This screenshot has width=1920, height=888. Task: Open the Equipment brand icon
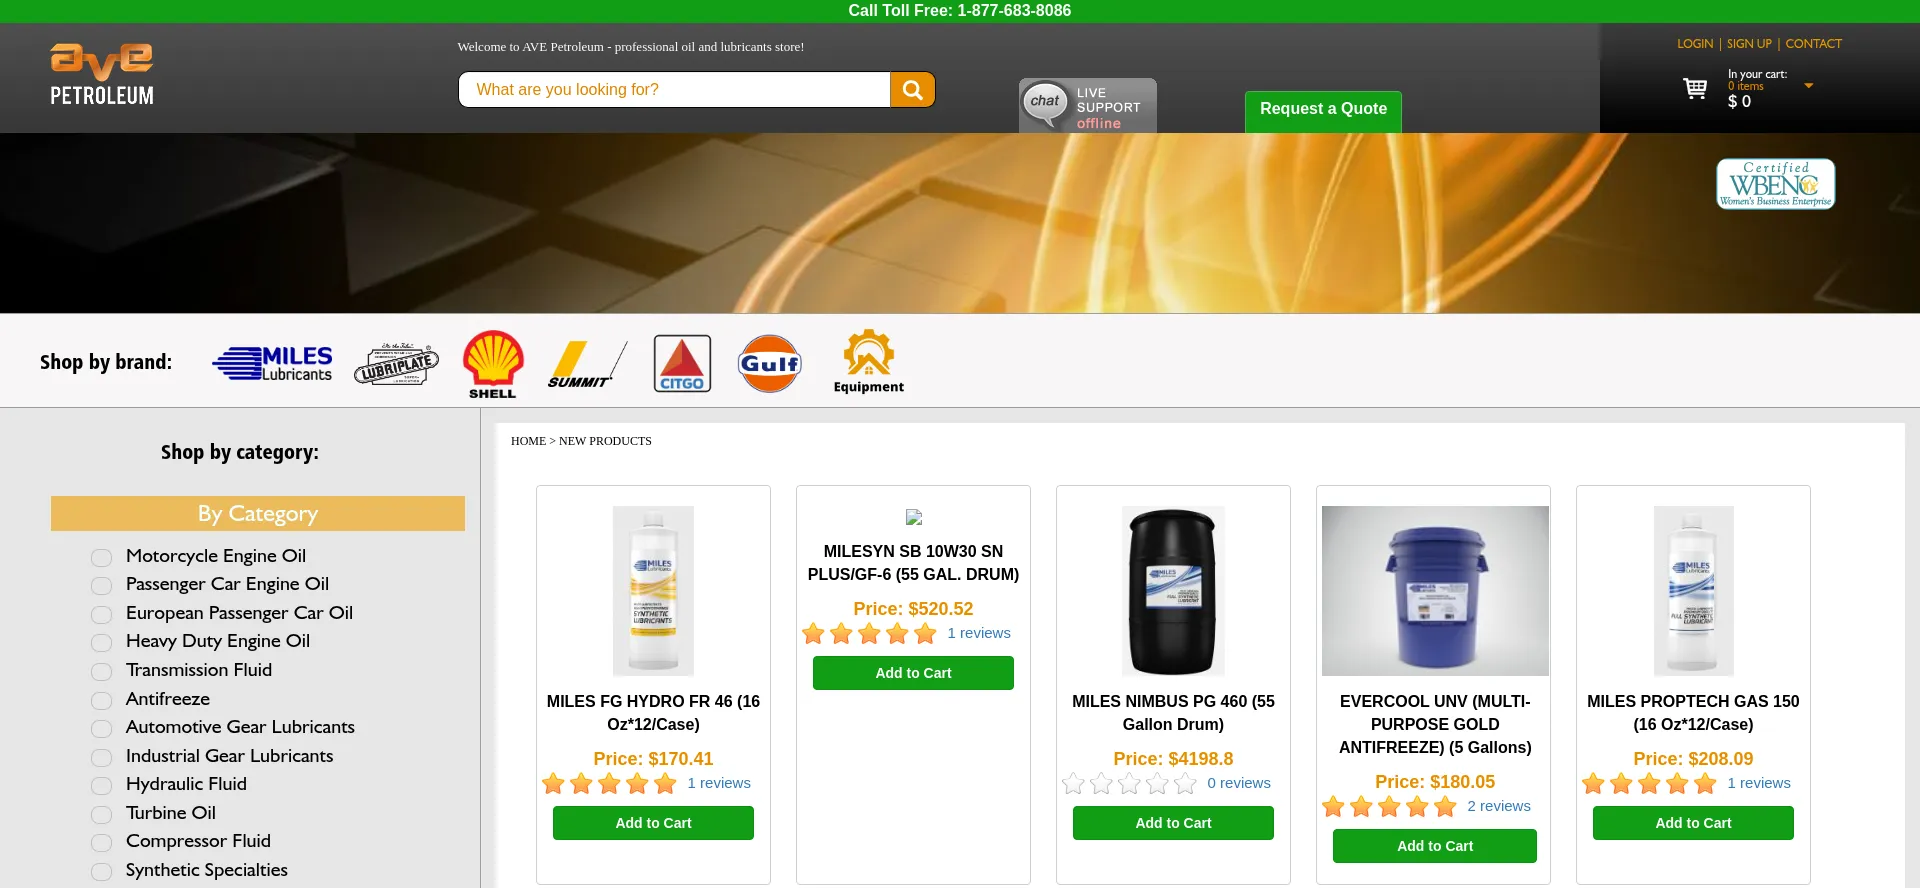pyautogui.click(x=868, y=362)
